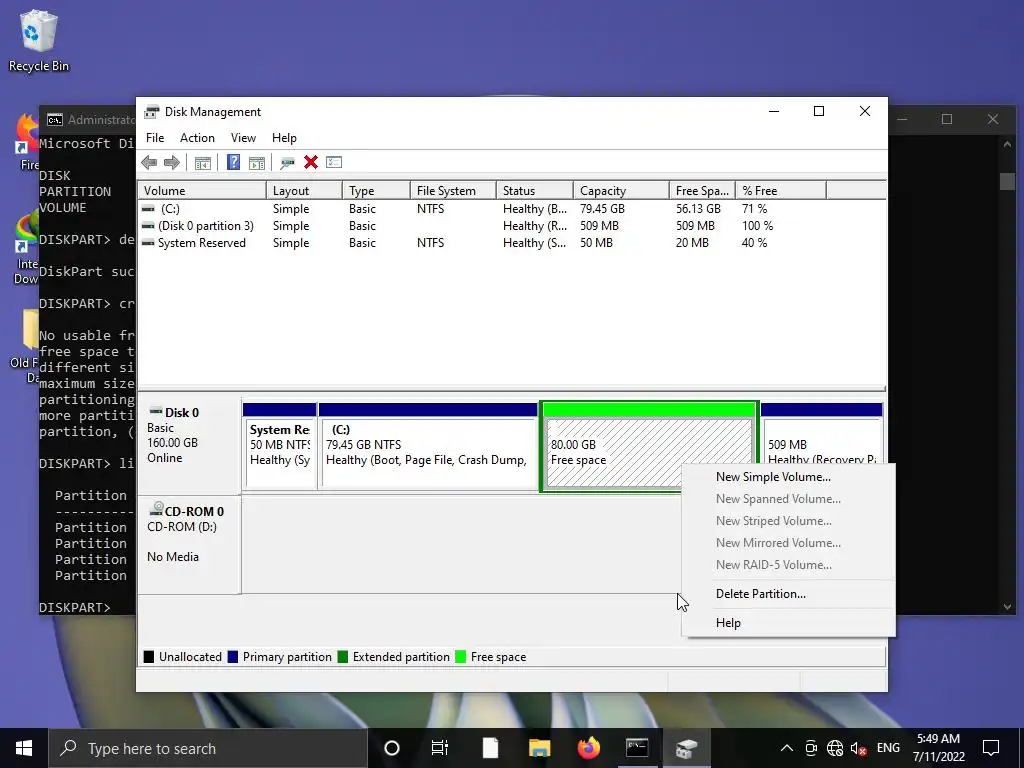
Task: Sort by the Volume column header
Action: (202, 191)
